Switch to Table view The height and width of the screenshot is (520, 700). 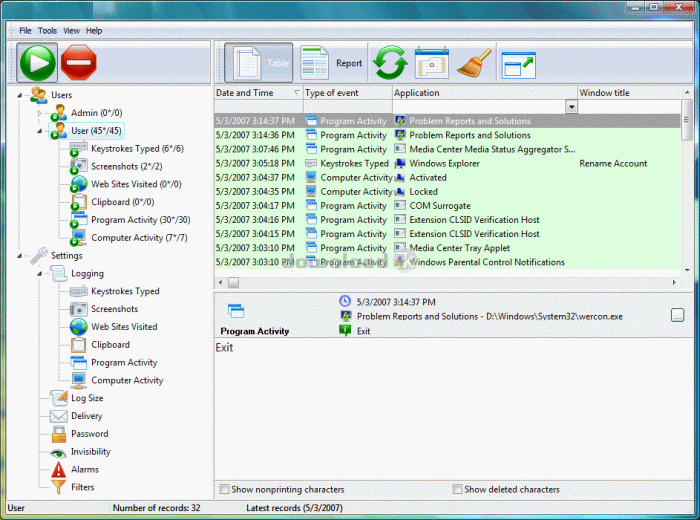click(258, 63)
